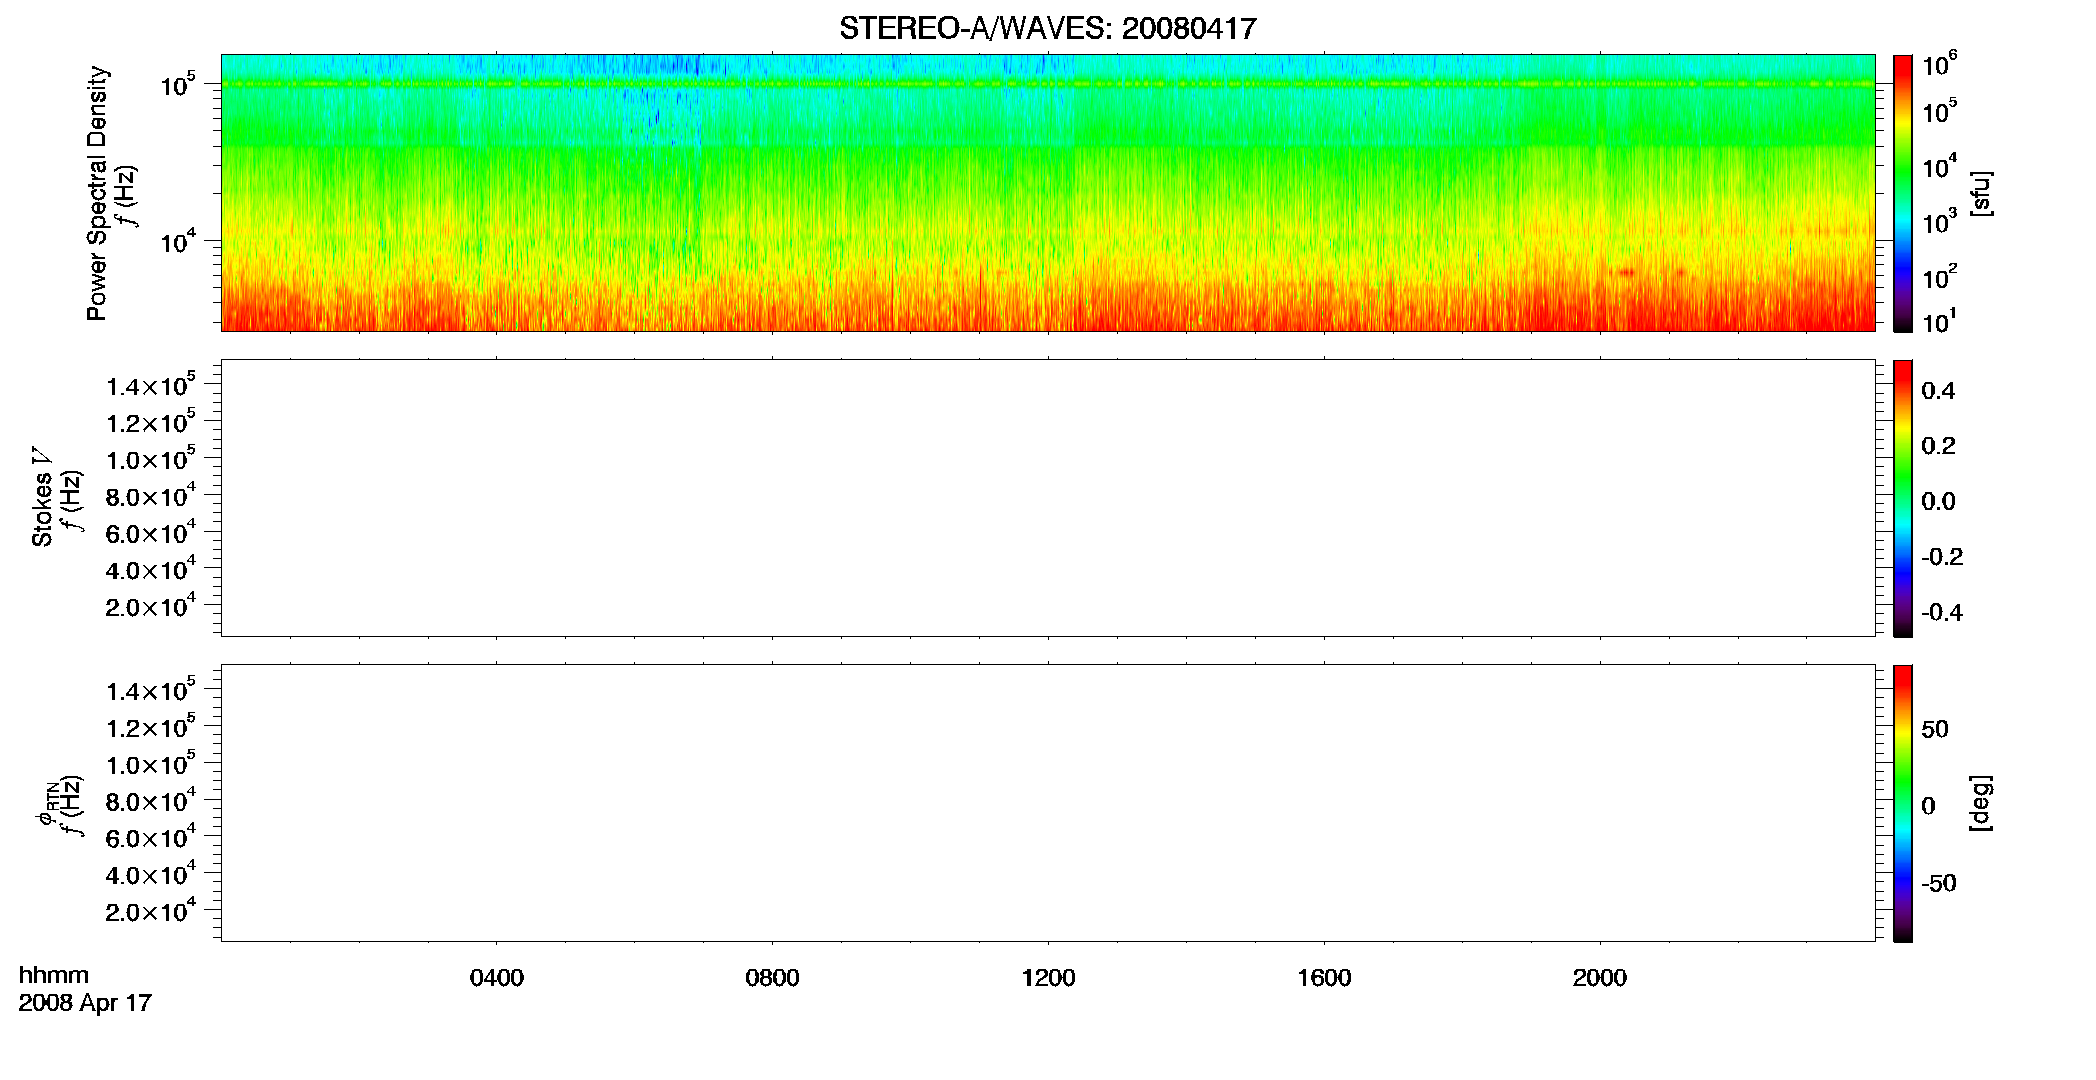Viewport: 2096px width, 1080px height.
Task: Click the 6.0×10^4 tick on the φ RTN panel axis
Action: [x=151, y=838]
